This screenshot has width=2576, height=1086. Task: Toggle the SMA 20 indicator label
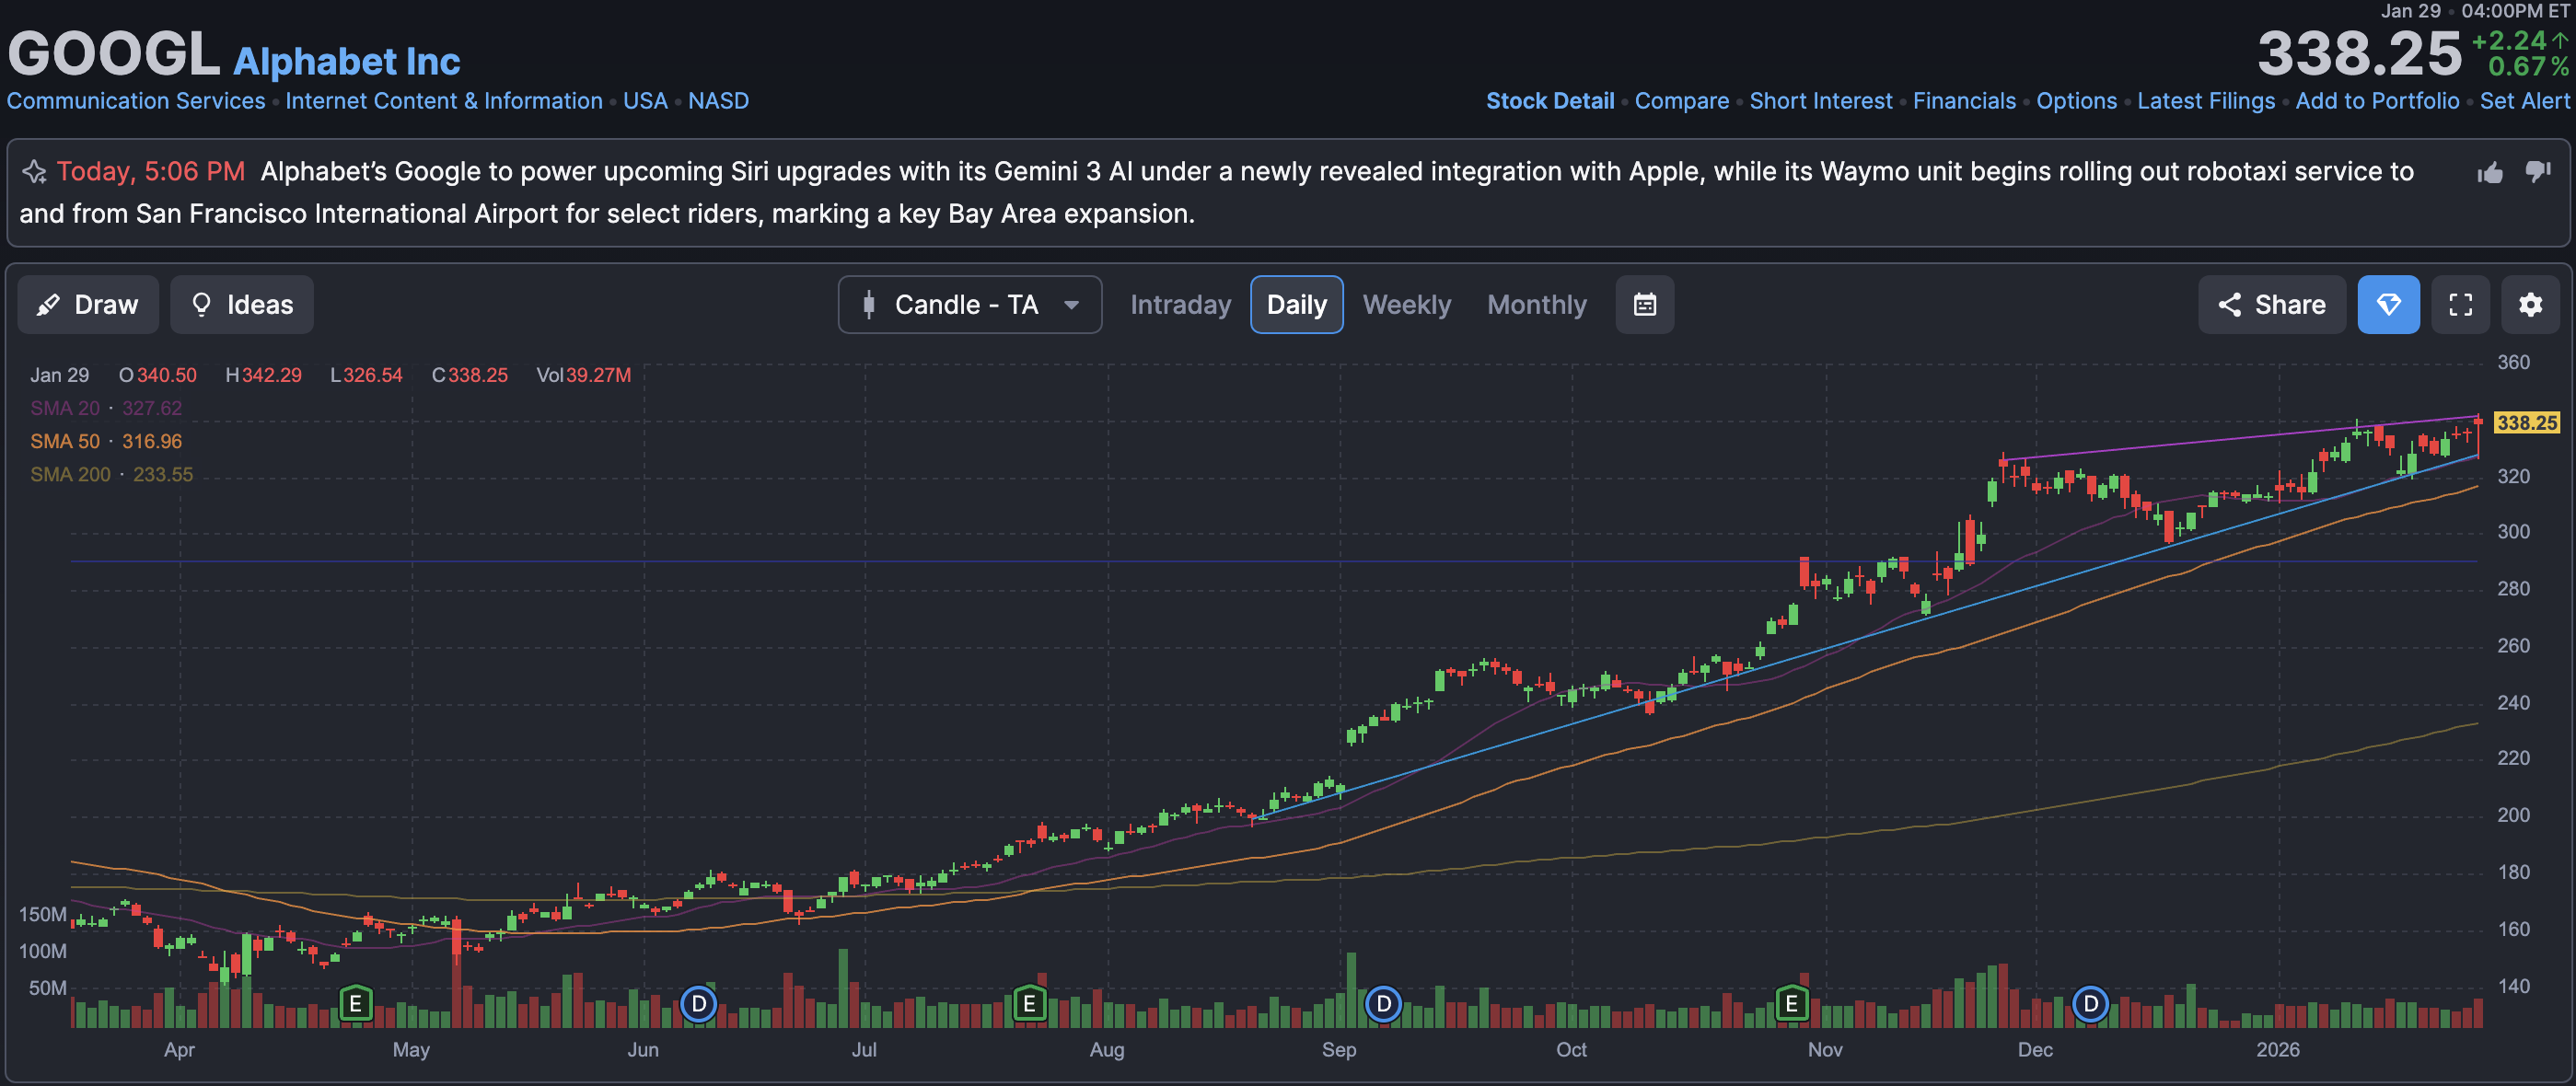[x=65, y=408]
